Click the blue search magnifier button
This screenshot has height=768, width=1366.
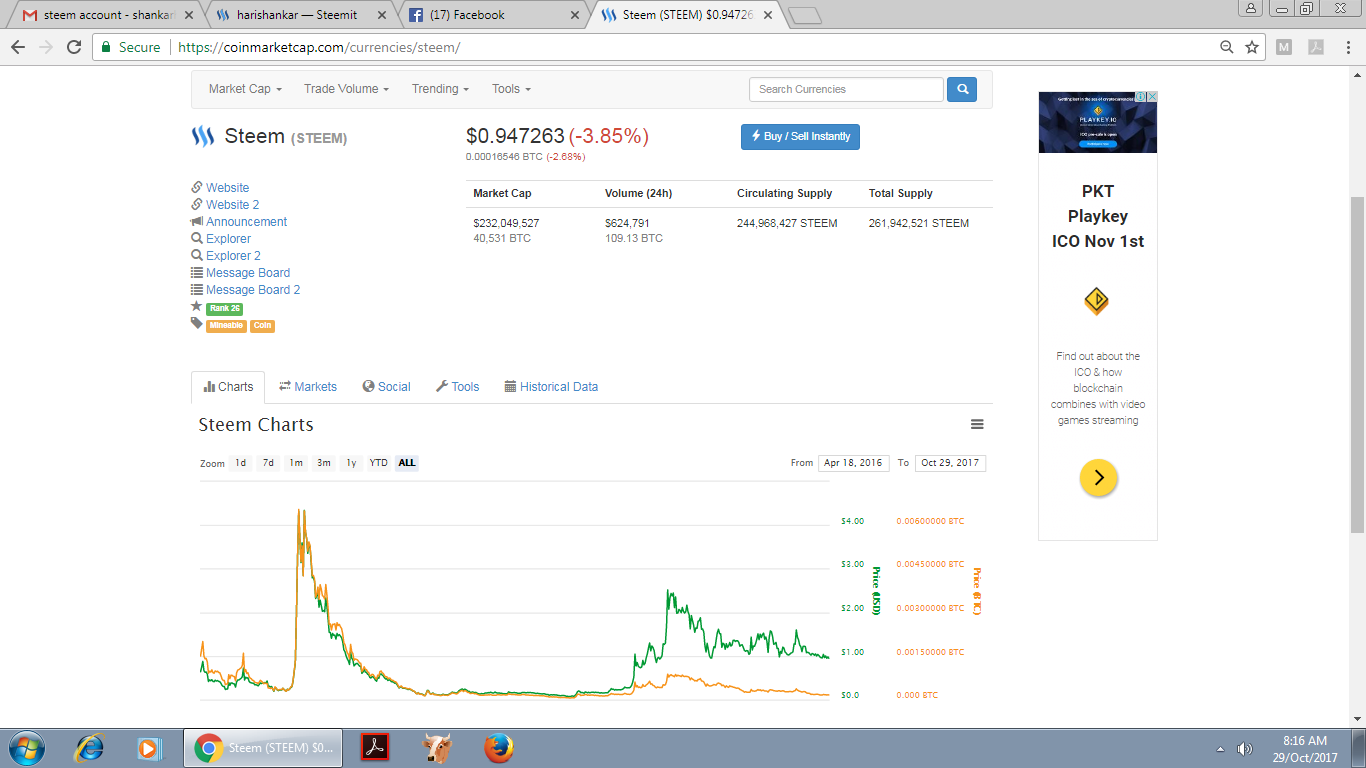point(962,89)
